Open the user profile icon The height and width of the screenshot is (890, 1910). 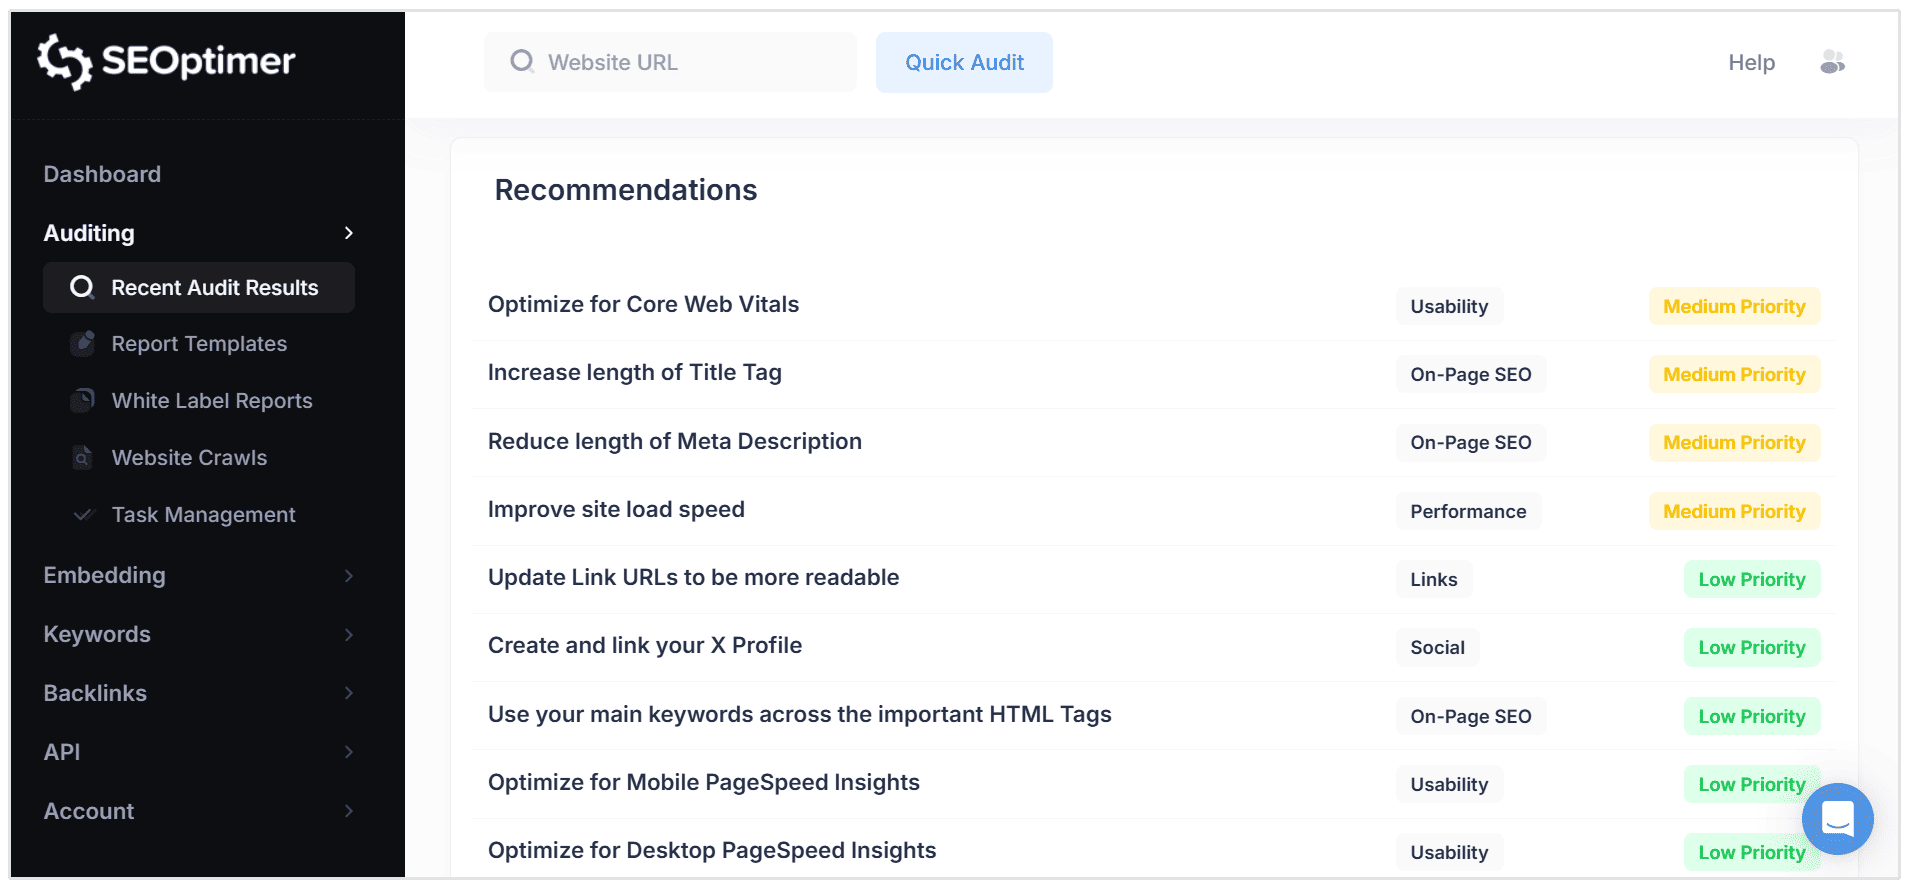[x=1832, y=62]
